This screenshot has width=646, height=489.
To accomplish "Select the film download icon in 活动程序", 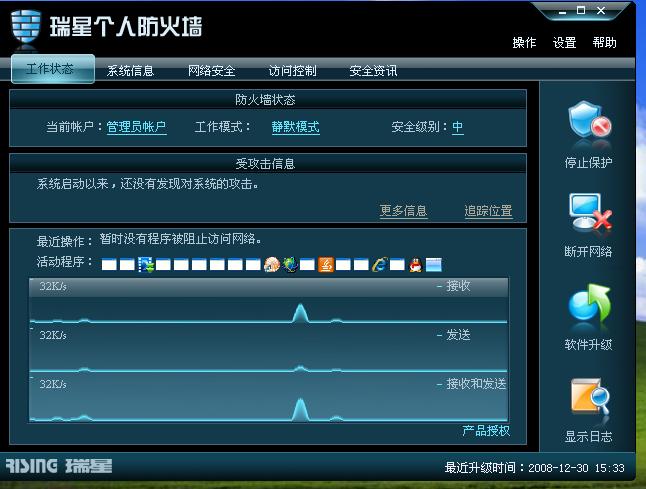I will click(145, 264).
